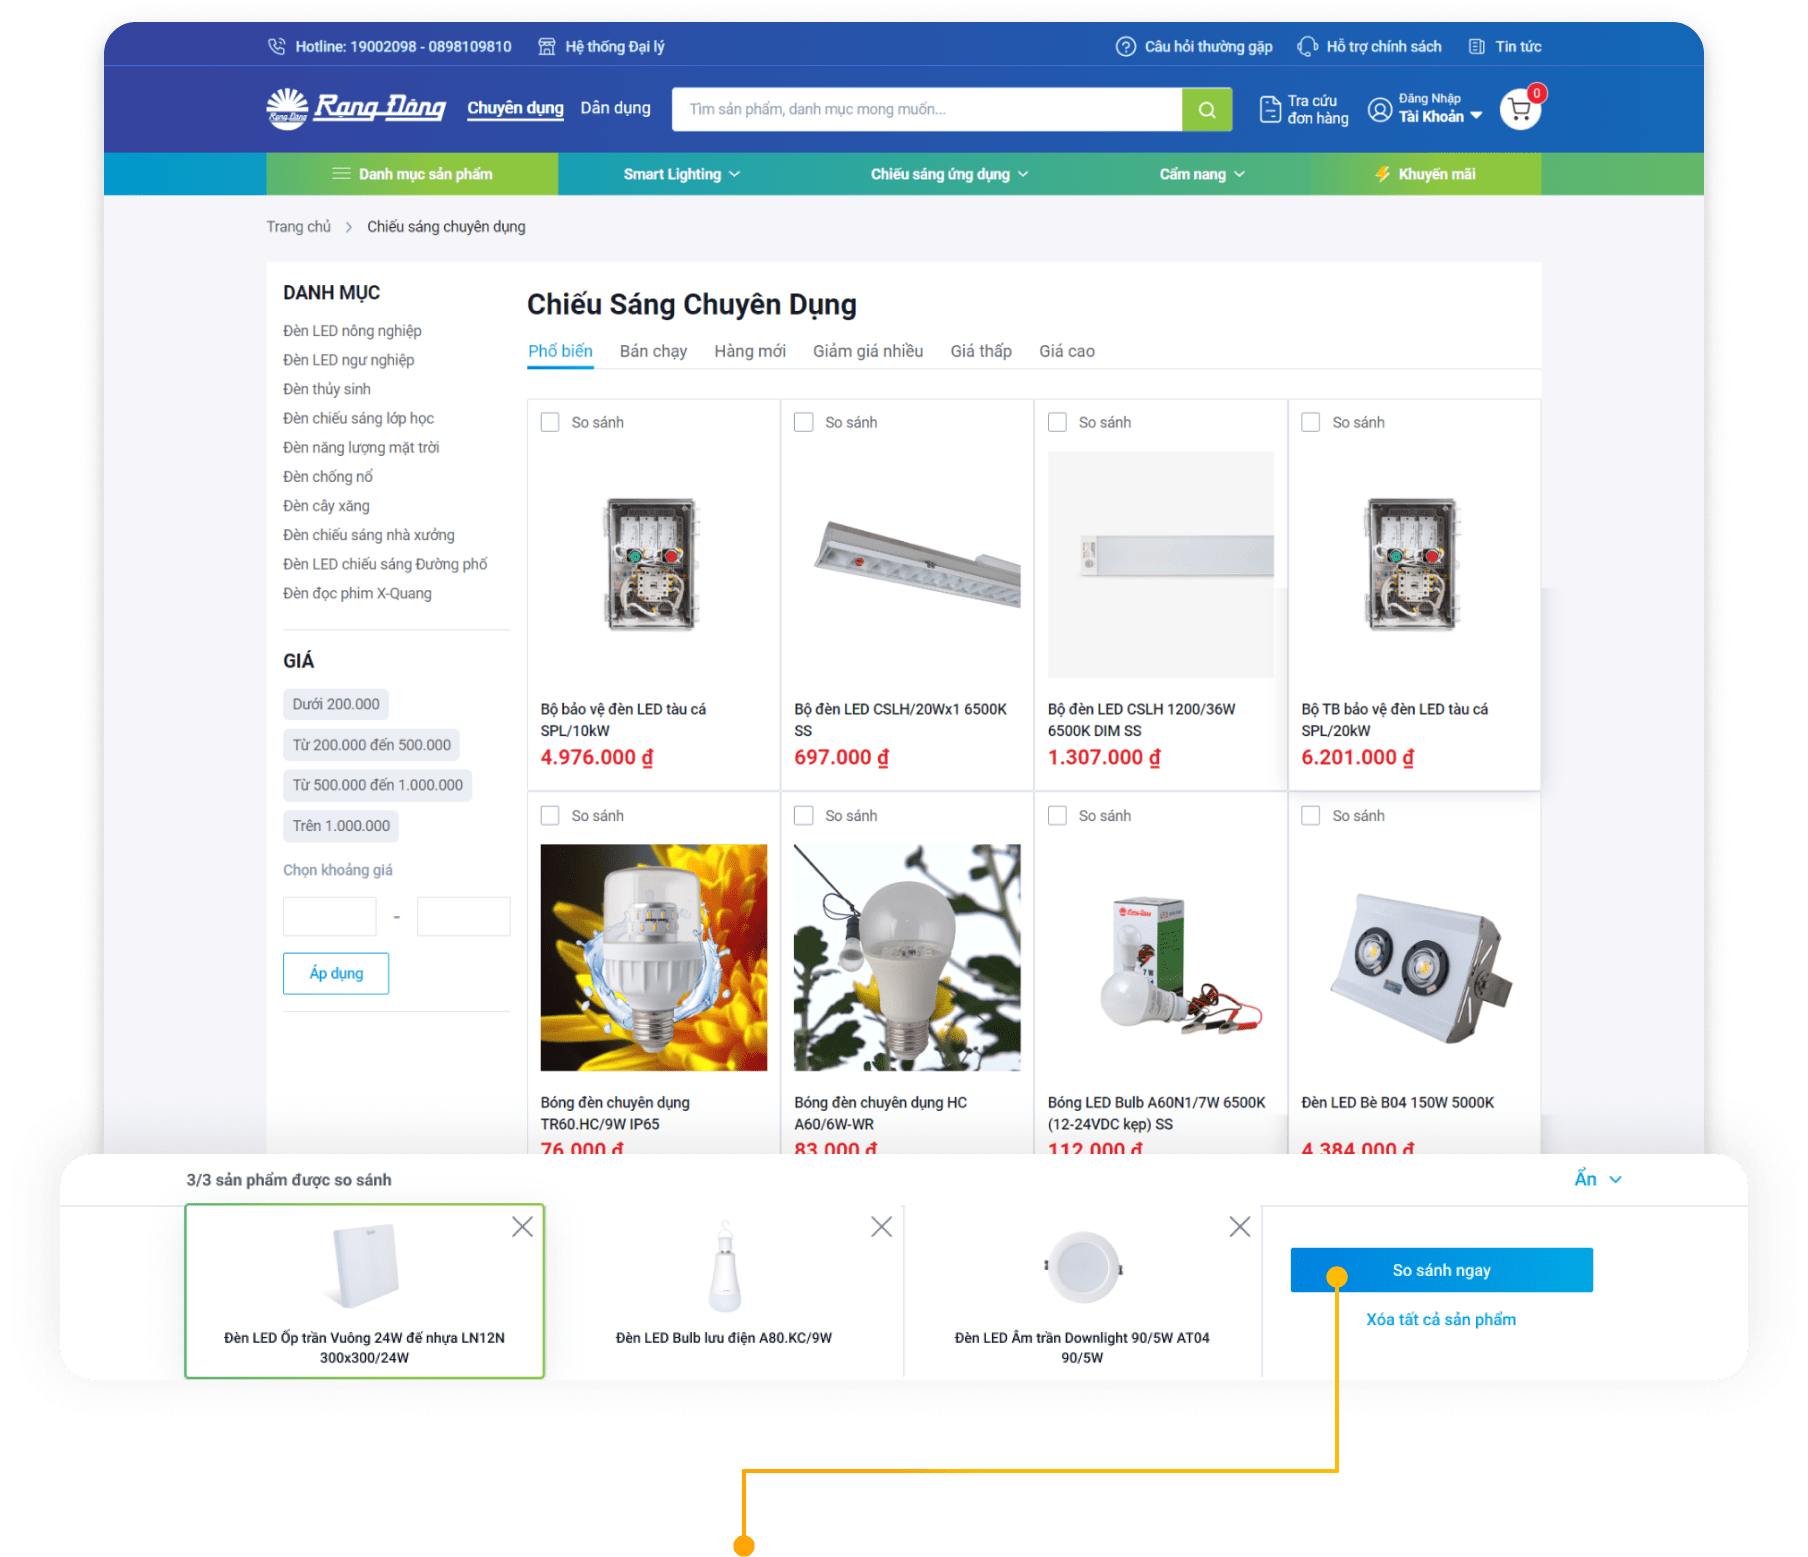Click the Rạng Đông logo
Screen dimensions: 1808x1557
[x=356, y=108]
